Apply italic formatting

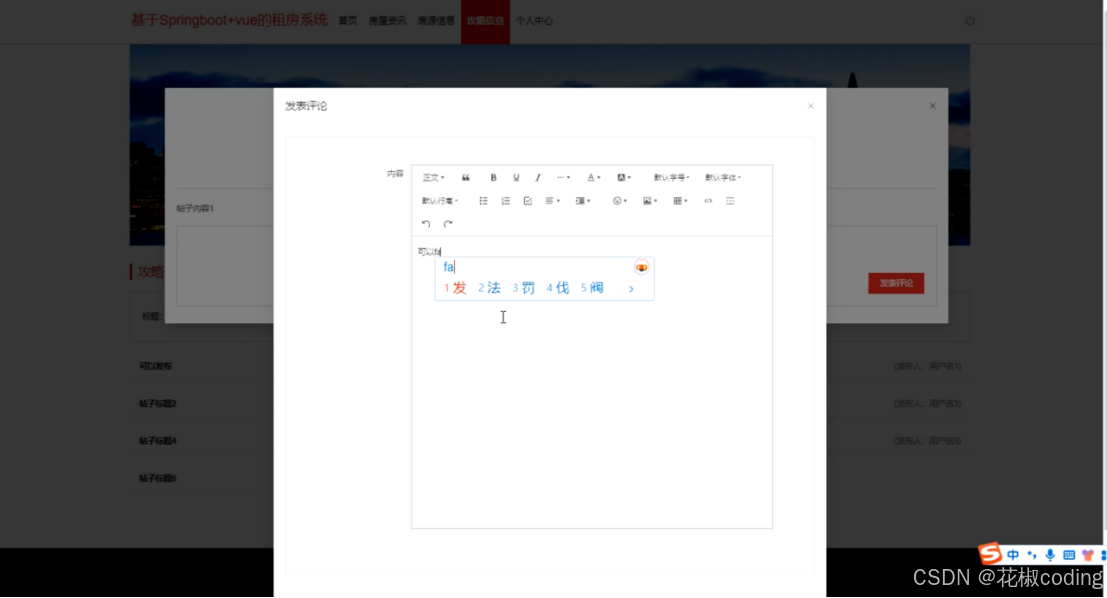coord(538,177)
